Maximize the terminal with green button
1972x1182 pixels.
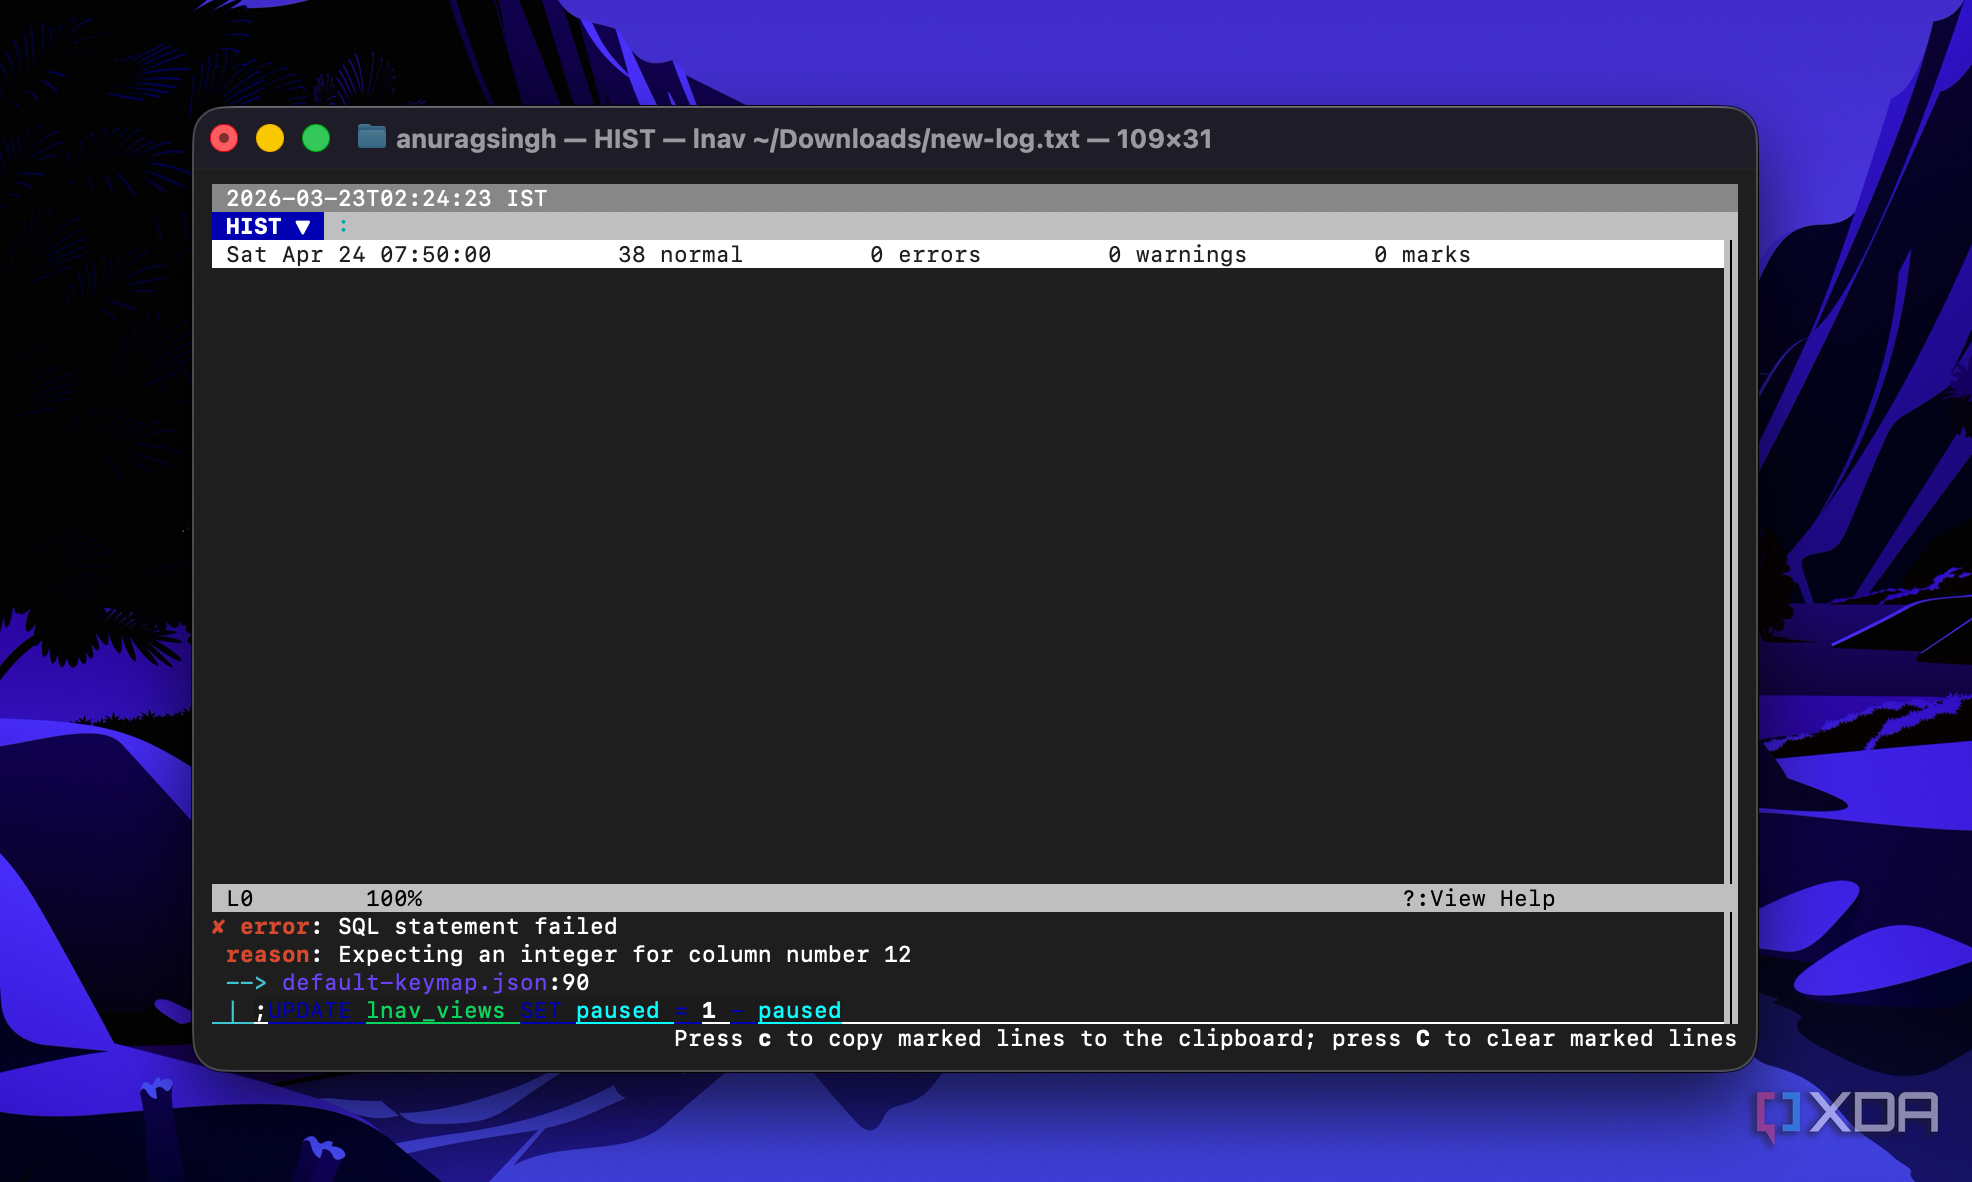316,138
